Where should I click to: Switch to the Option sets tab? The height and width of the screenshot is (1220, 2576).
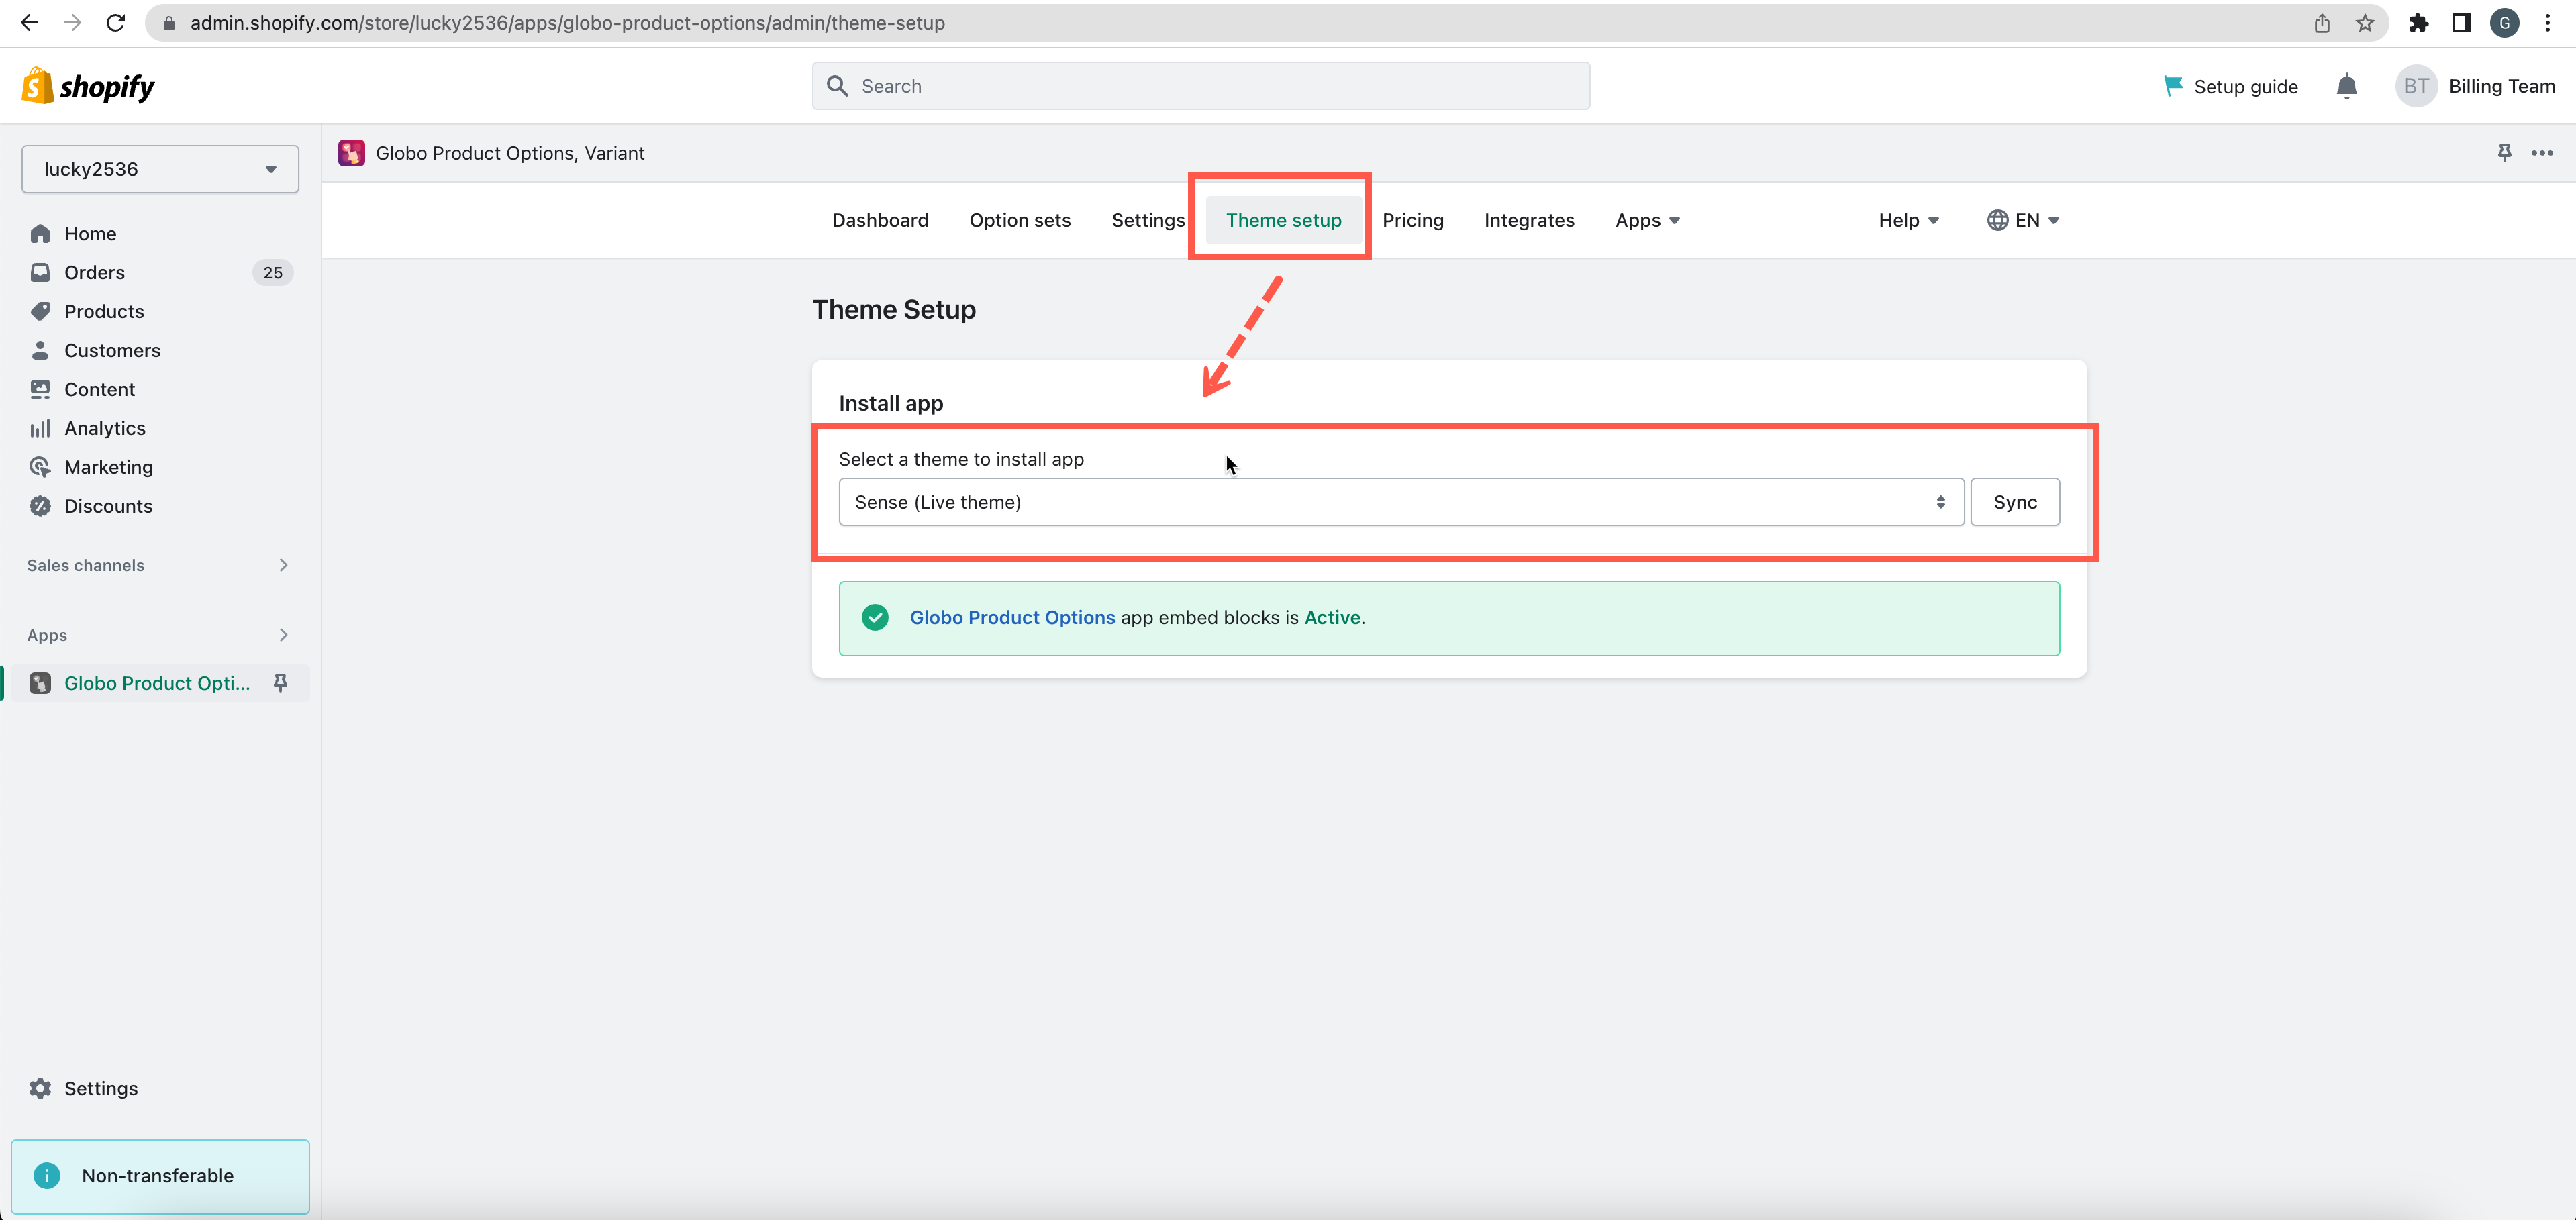click(x=1020, y=220)
